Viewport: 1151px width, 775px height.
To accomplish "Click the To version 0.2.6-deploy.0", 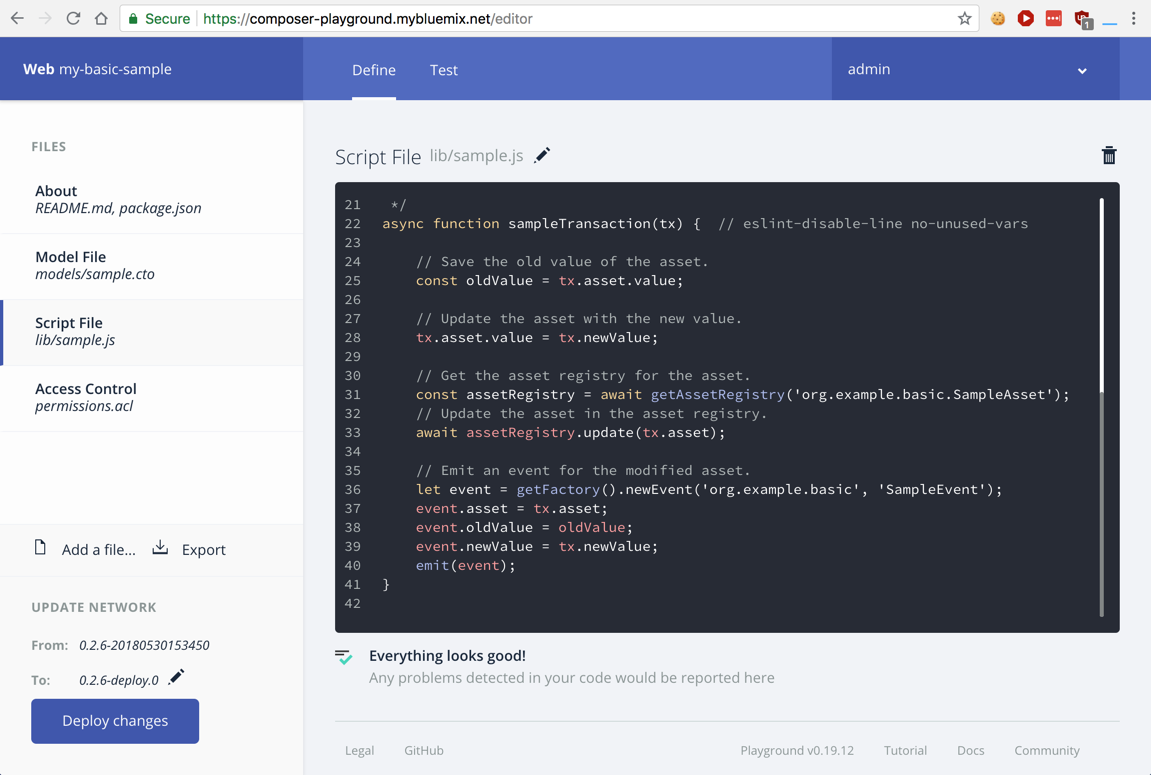I will [119, 680].
